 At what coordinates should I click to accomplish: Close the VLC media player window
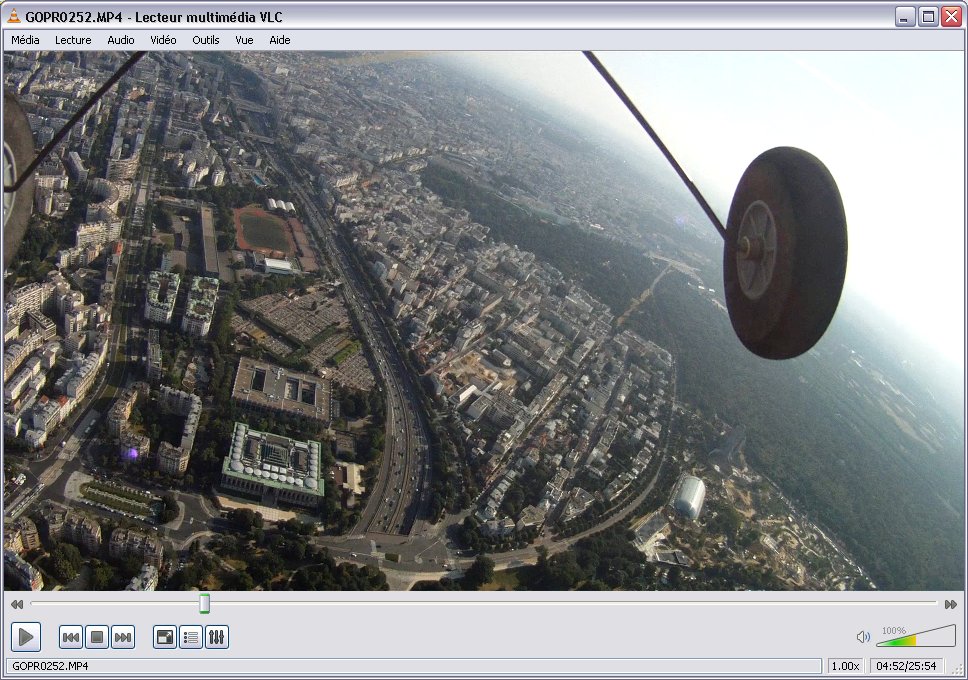pos(951,17)
